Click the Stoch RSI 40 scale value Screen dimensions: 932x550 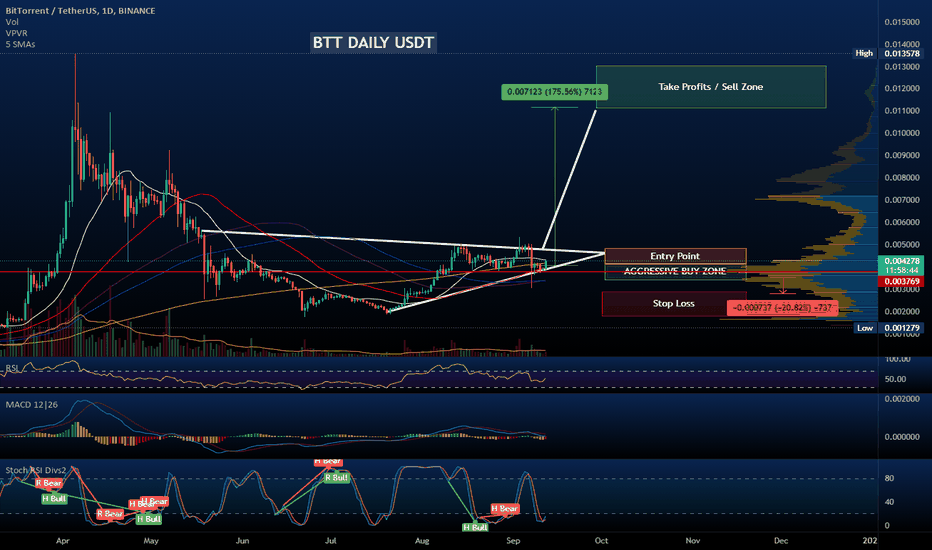point(889,502)
